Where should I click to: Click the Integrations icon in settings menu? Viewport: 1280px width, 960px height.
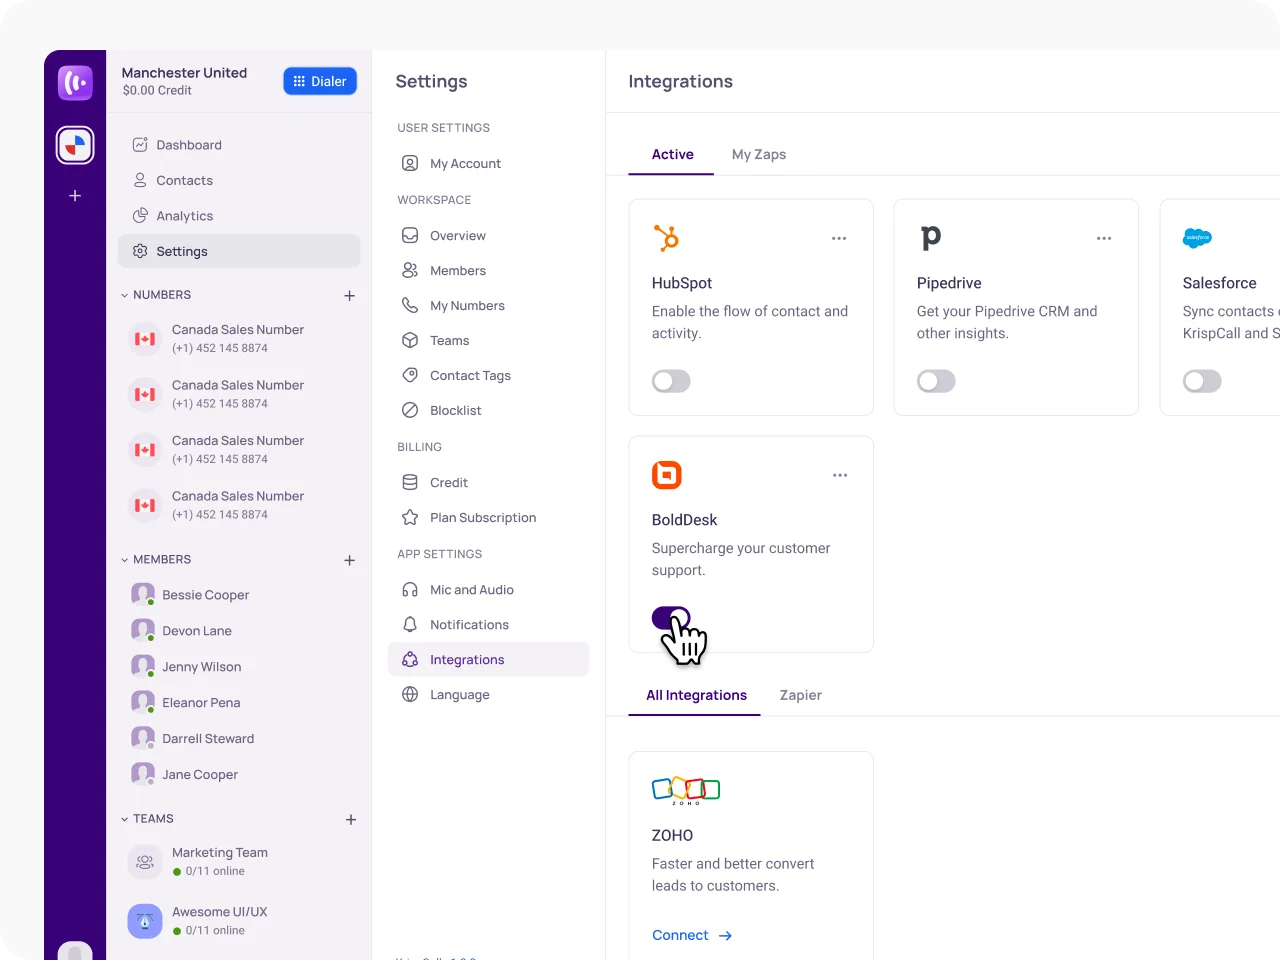coord(410,660)
